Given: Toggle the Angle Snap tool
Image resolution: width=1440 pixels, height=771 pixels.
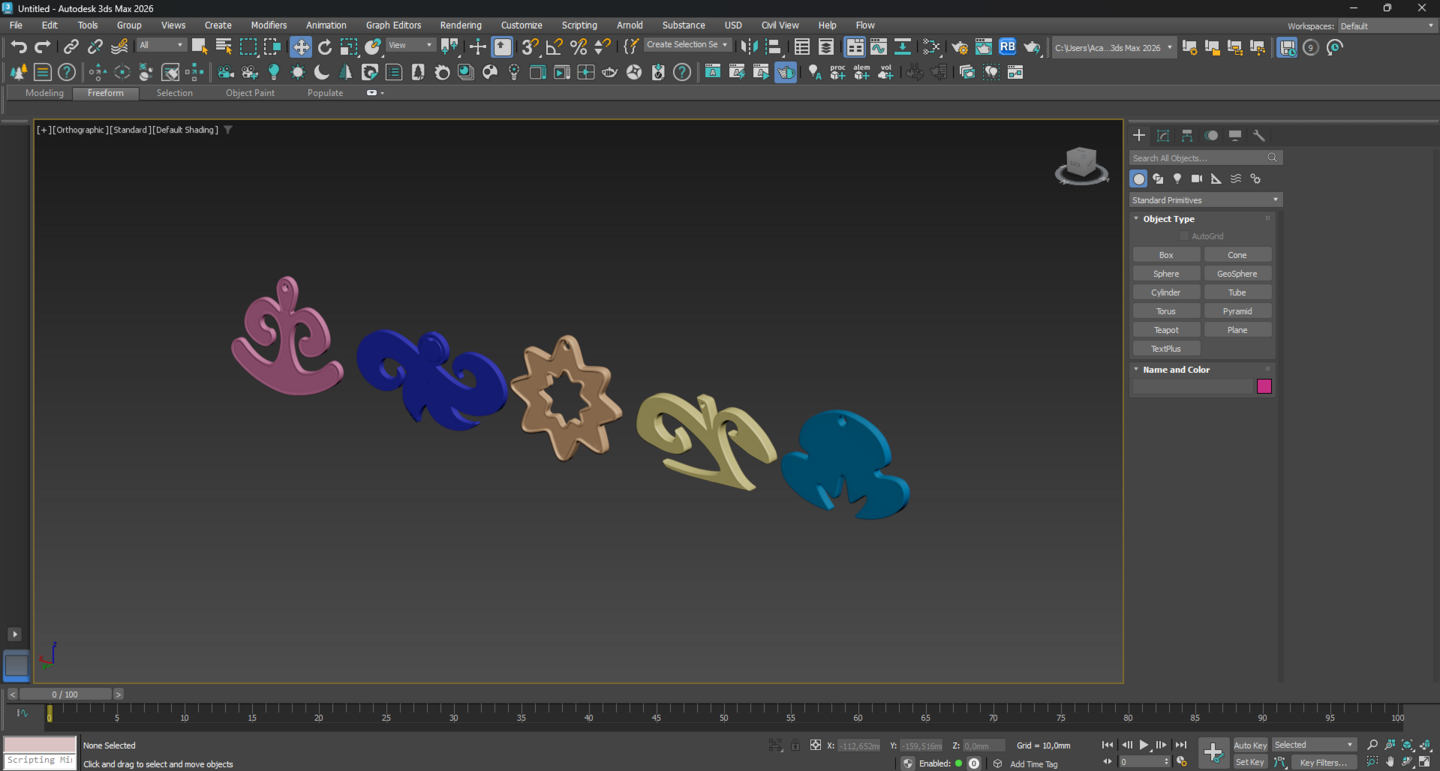Looking at the screenshot, I should 554,47.
